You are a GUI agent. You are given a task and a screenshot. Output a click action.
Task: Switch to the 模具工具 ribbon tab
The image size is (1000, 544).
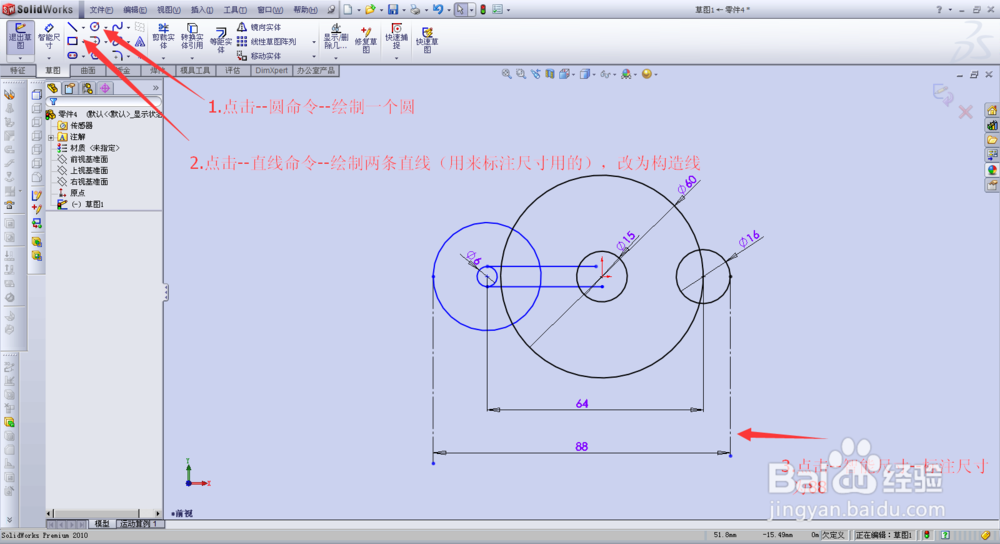(x=195, y=70)
